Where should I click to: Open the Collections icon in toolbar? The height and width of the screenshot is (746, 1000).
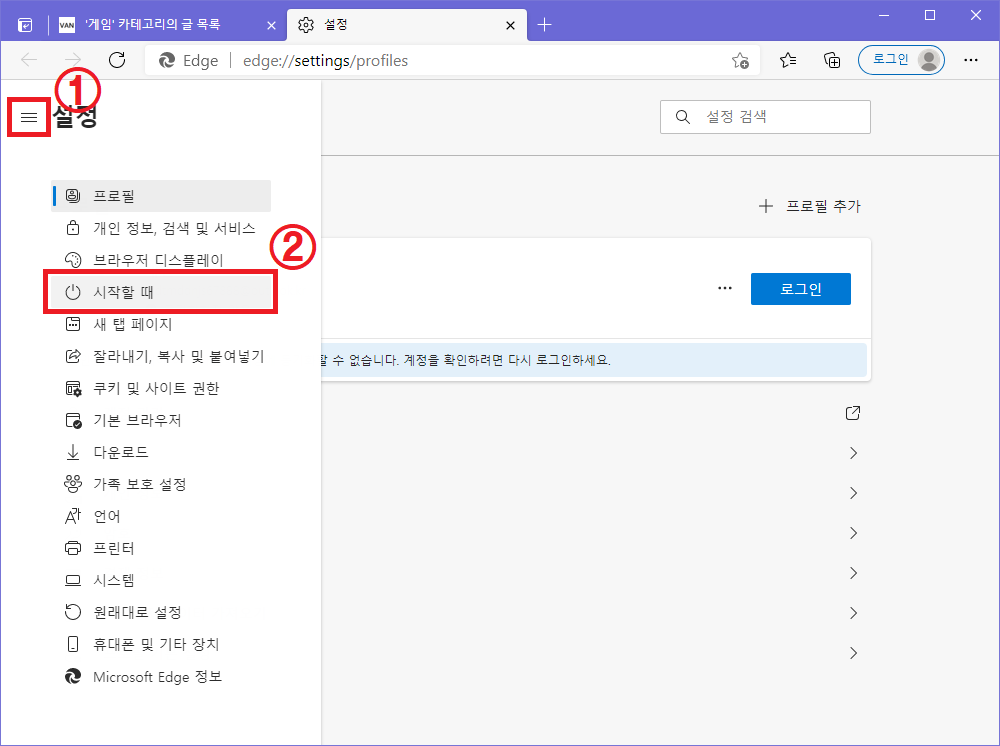click(832, 60)
